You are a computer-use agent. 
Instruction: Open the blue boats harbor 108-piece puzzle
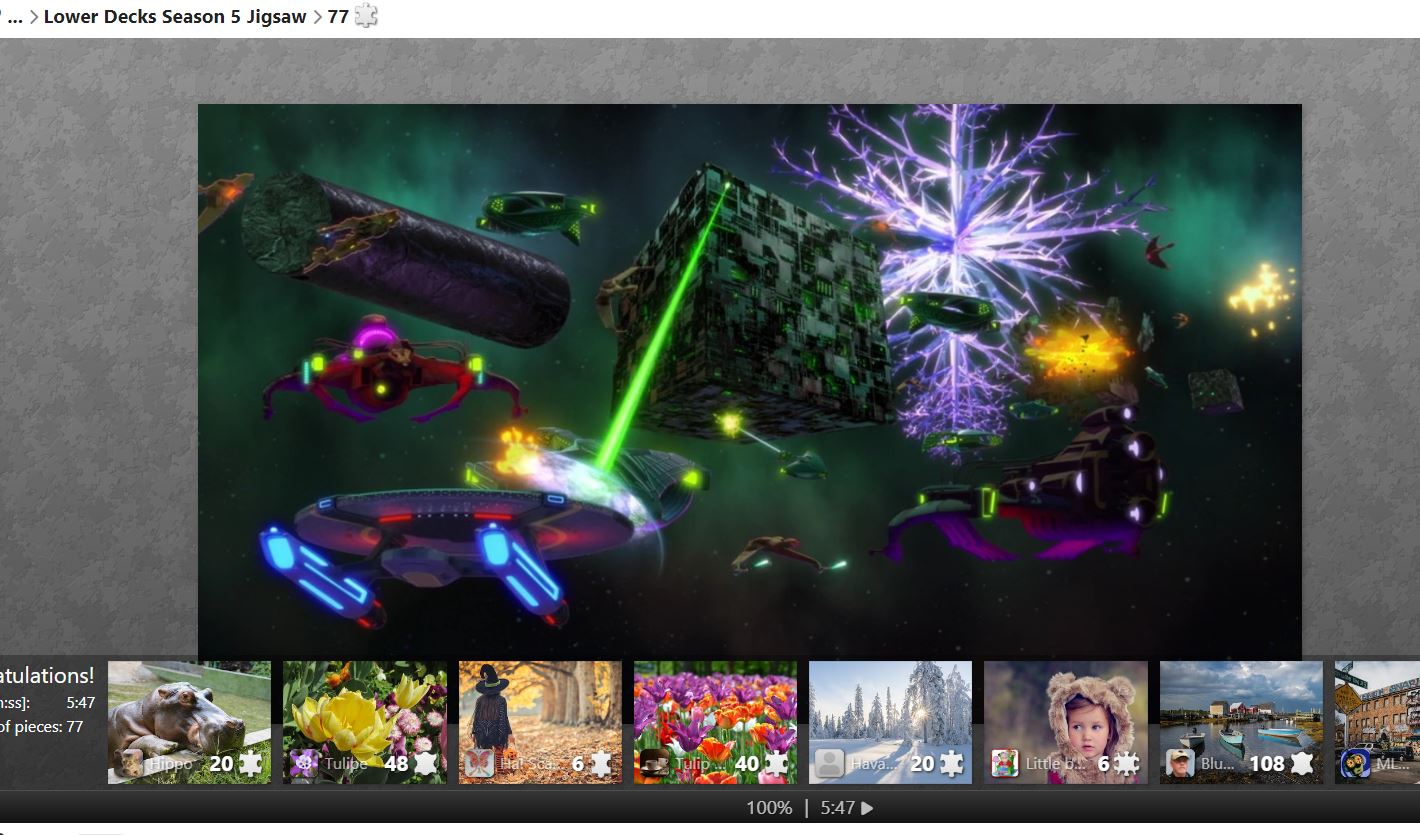pyautogui.click(x=1241, y=722)
